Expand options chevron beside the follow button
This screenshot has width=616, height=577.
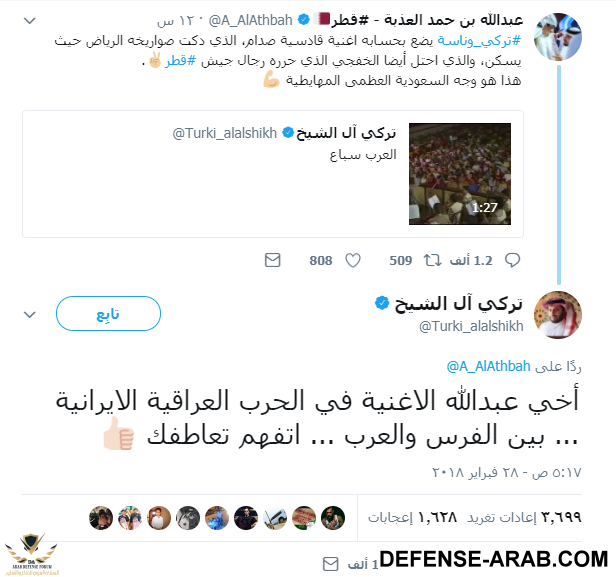pyautogui.click(x=30, y=314)
